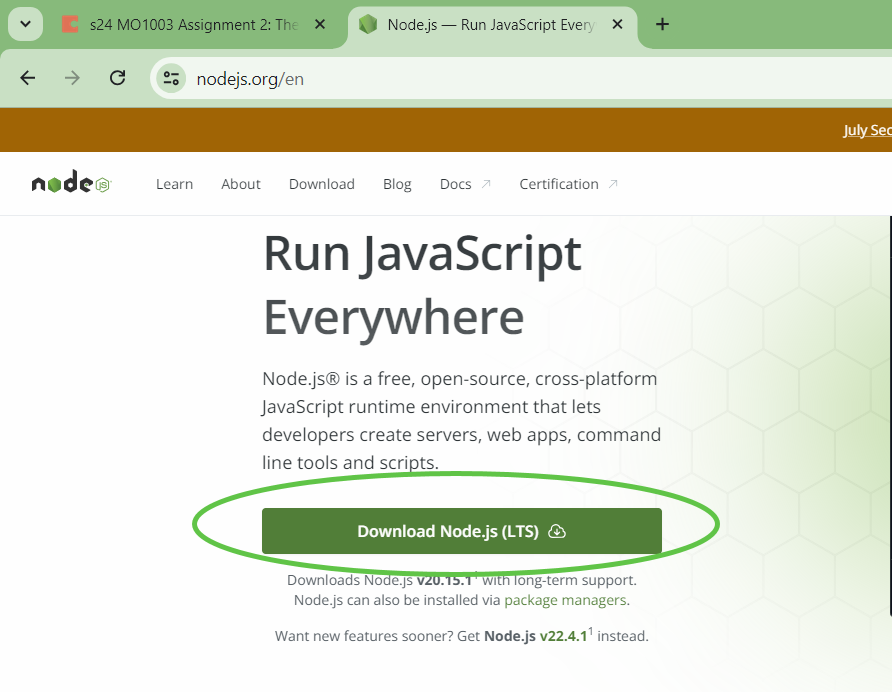The width and height of the screenshot is (892, 692).
Task: Open the Learn navigation item
Action: tap(175, 184)
